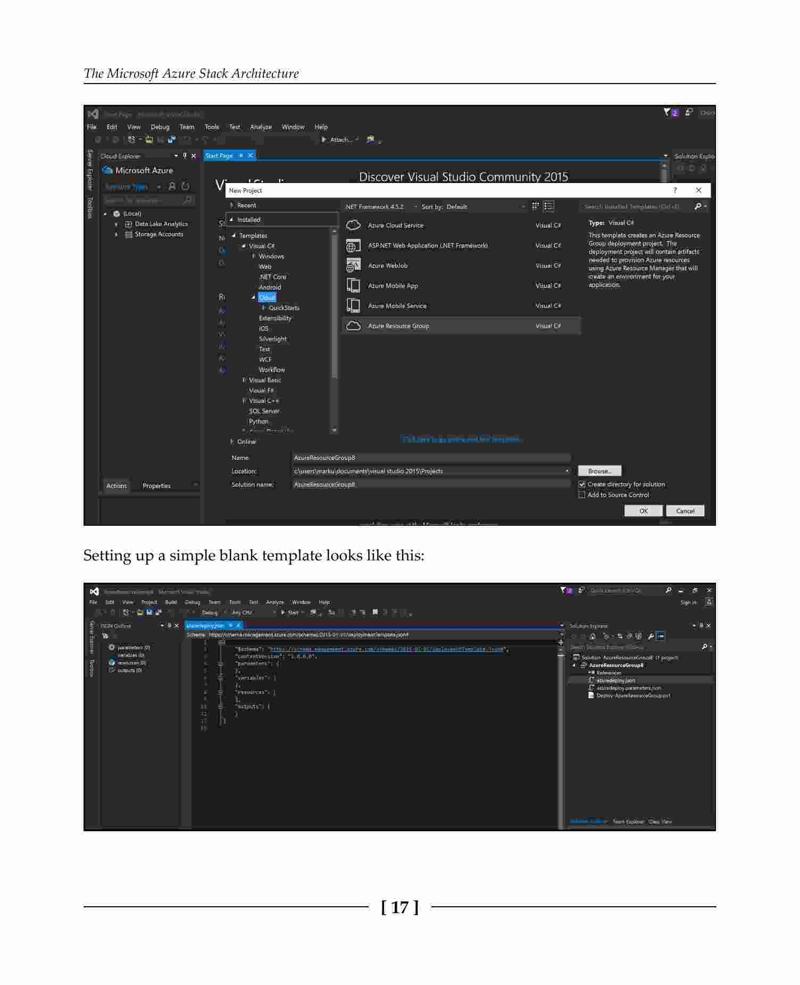Open the Any CPU platform dropdown
This screenshot has width=800, height=985.
(x=252, y=612)
